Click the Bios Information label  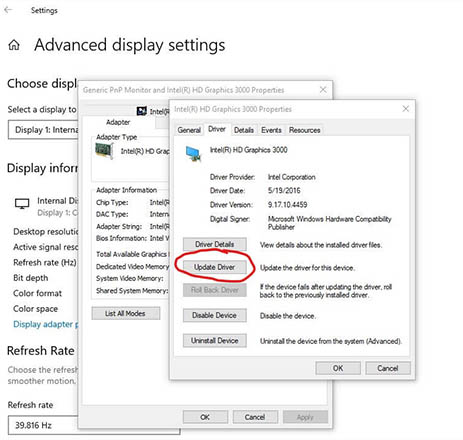(x=121, y=238)
